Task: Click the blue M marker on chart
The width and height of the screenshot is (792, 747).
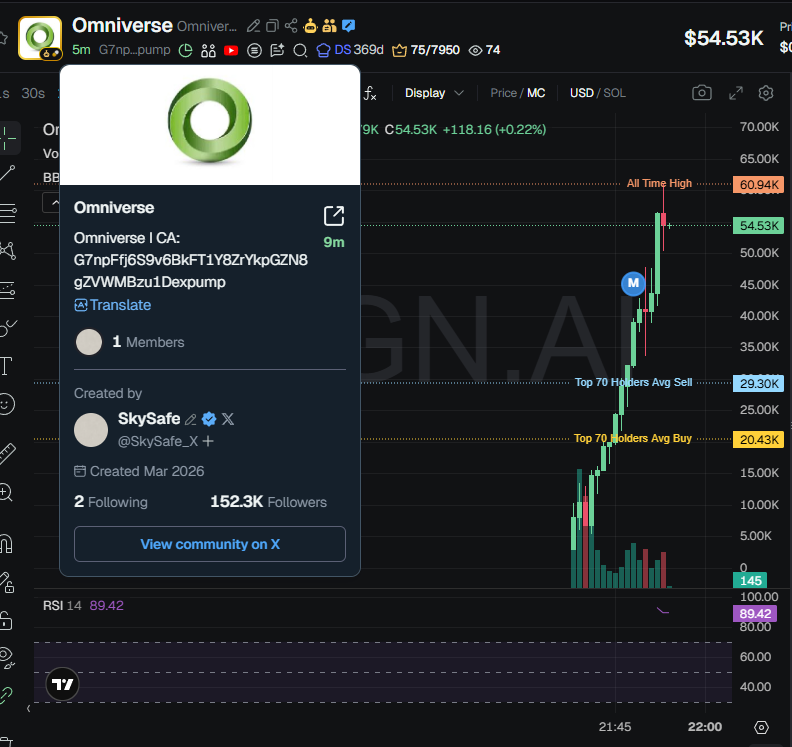Action: pos(633,283)
